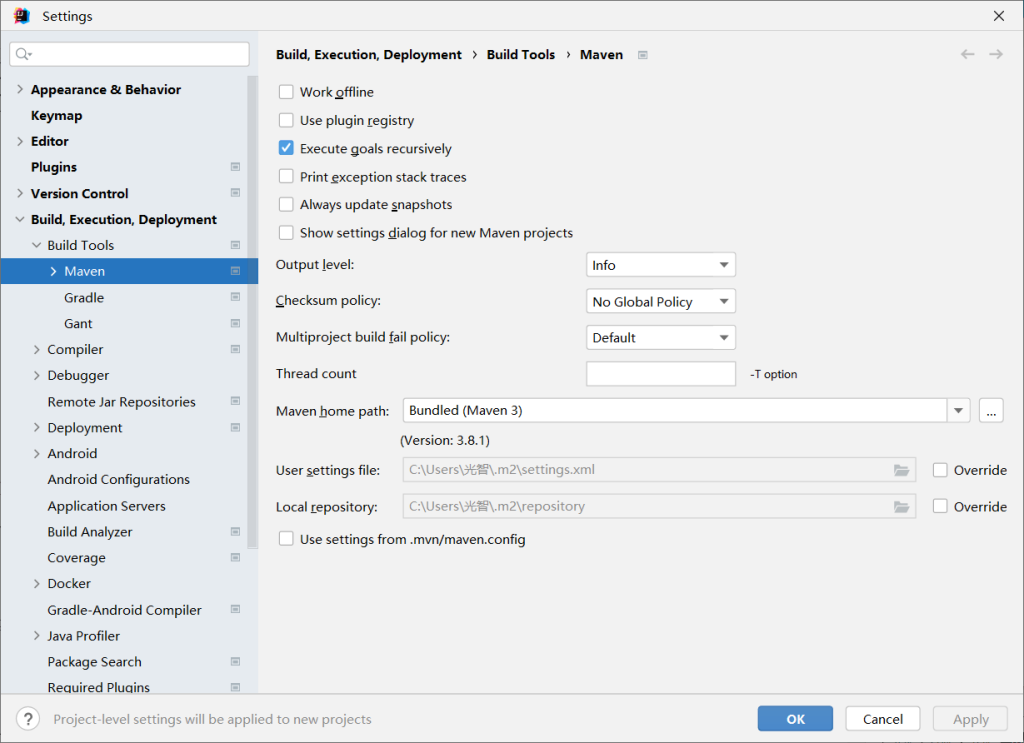Screen dimensions: 1024x743
Task: Expand the Appearance & Behavior section
Action: pos(20,90)
